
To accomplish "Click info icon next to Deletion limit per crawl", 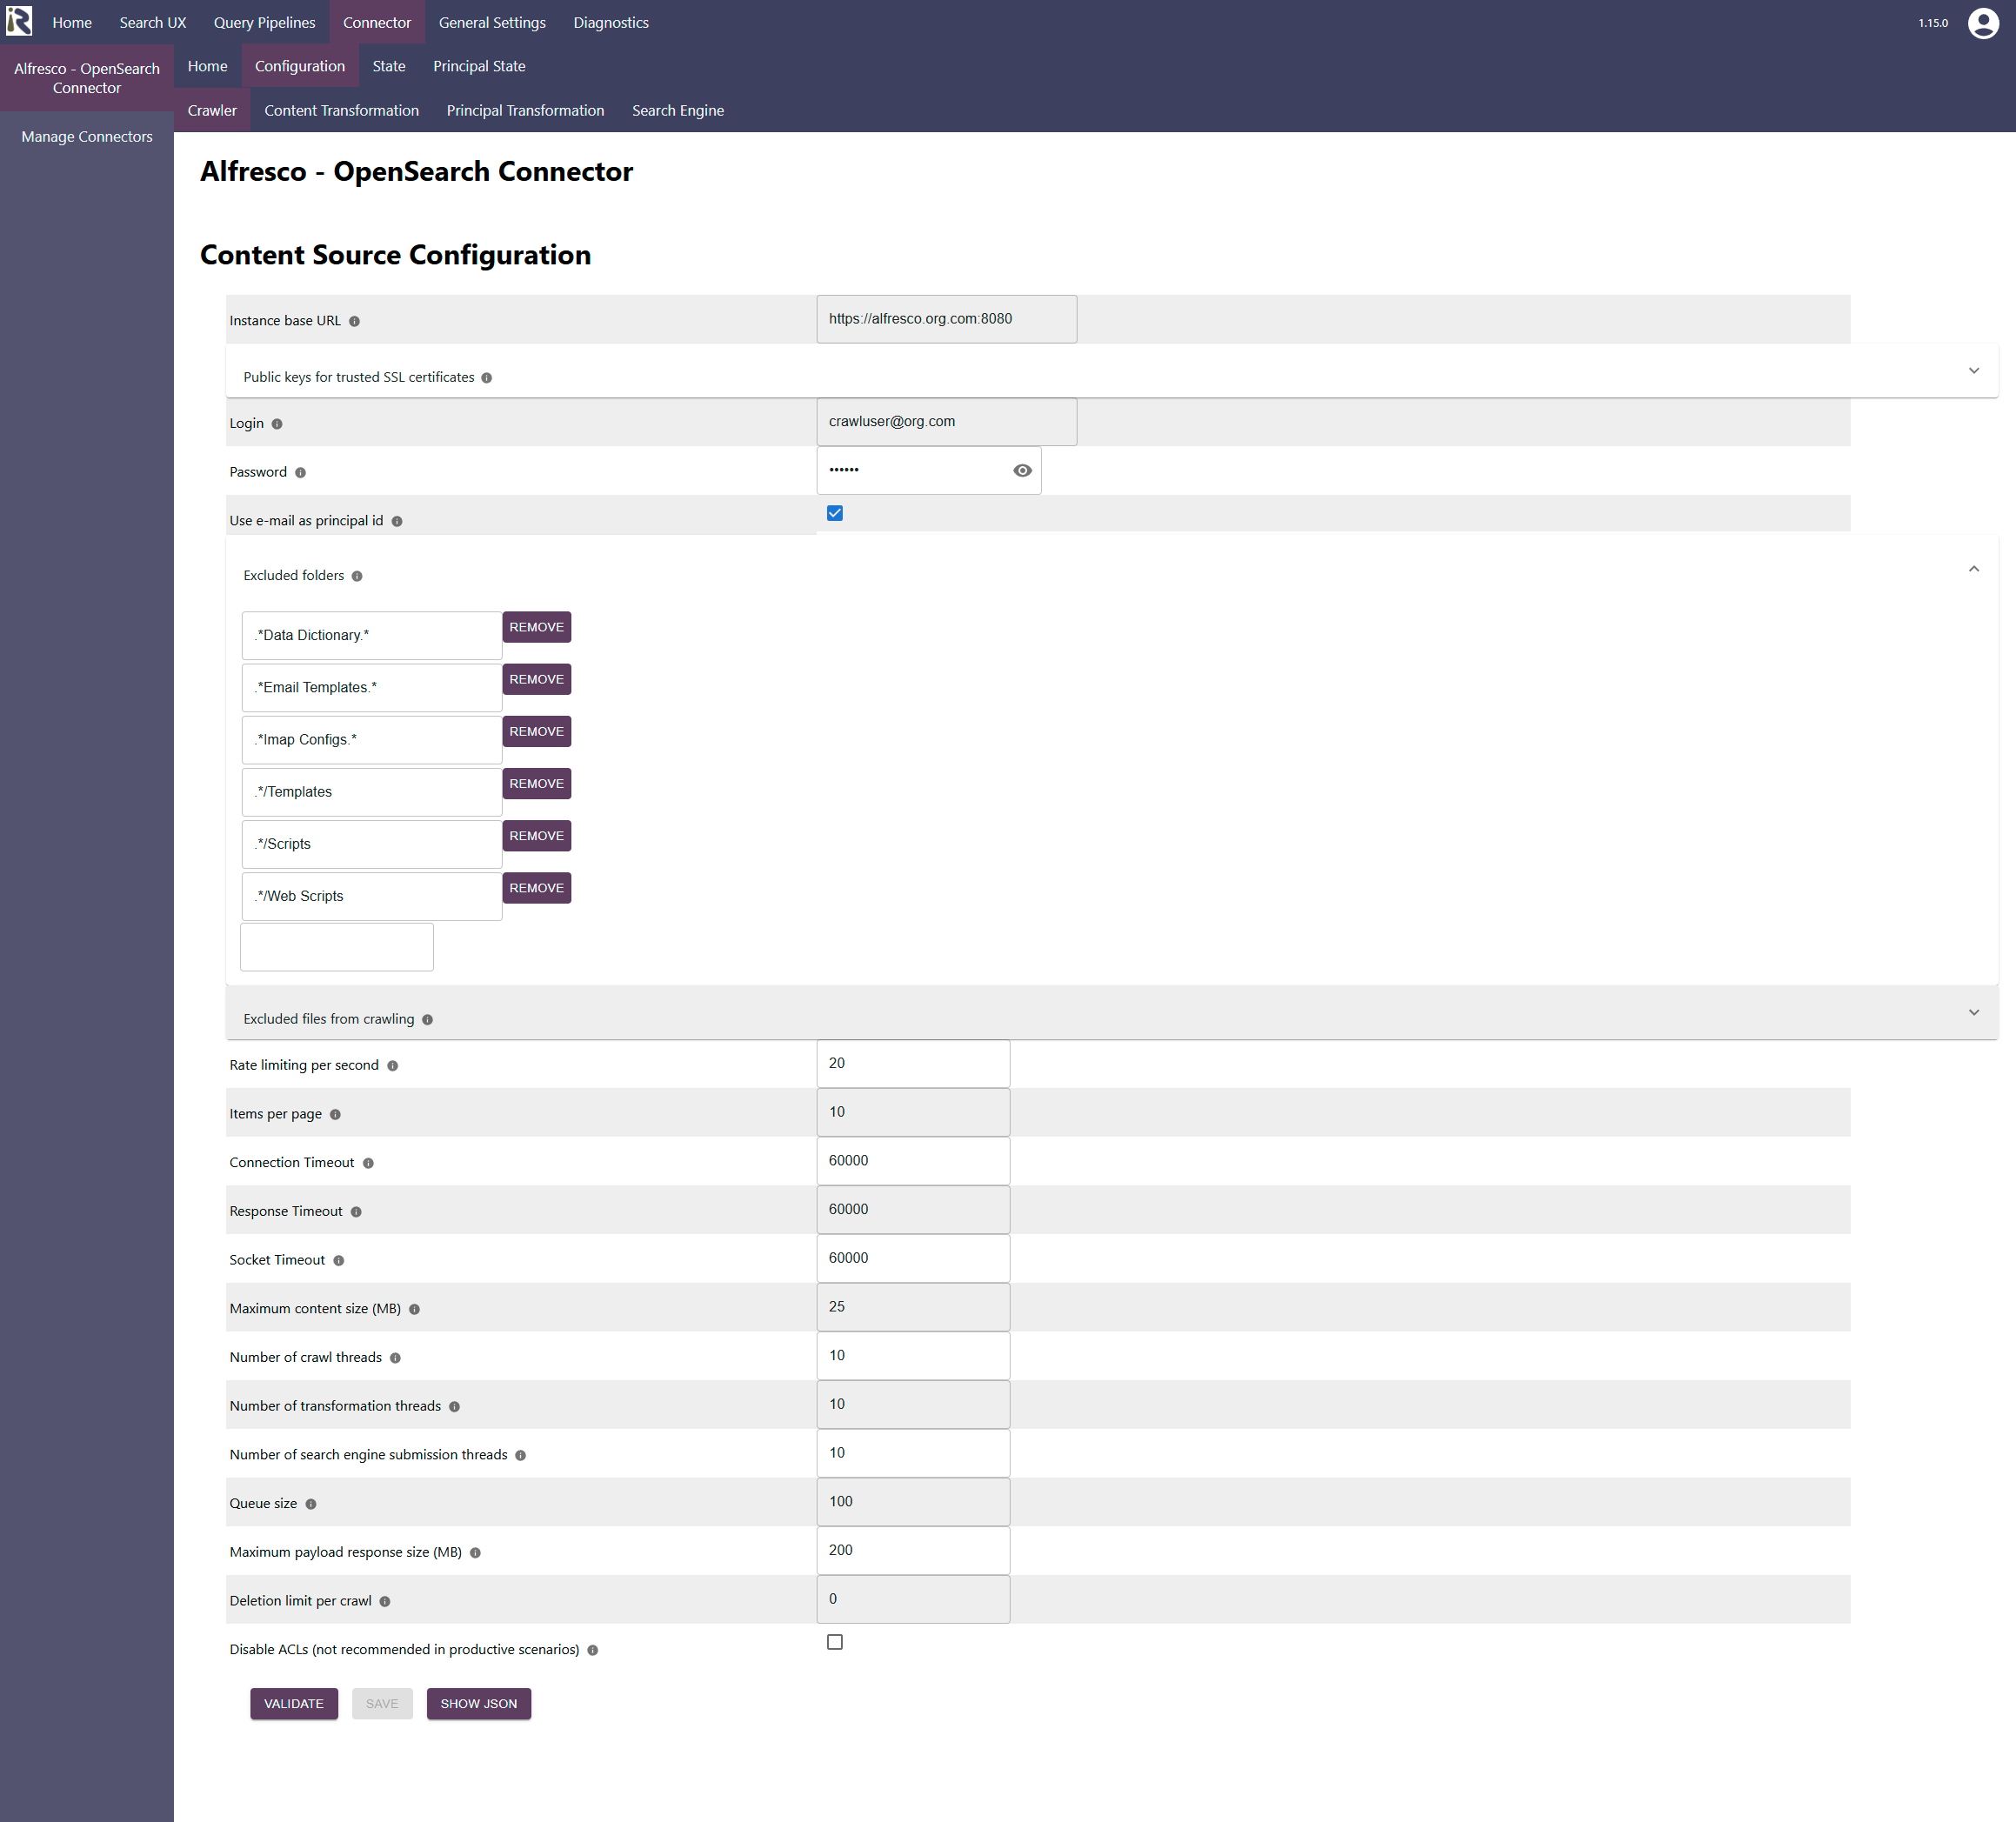I will pos(385,1602).
